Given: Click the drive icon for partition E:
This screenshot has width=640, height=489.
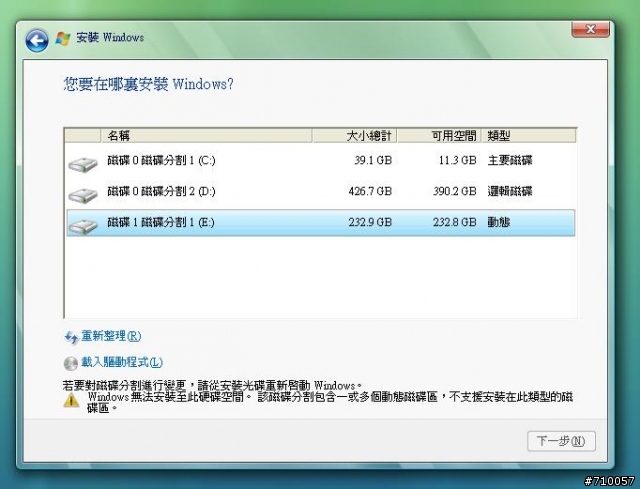Looking at the screenshot, I should pyautogui.click(x=83, y=226).
